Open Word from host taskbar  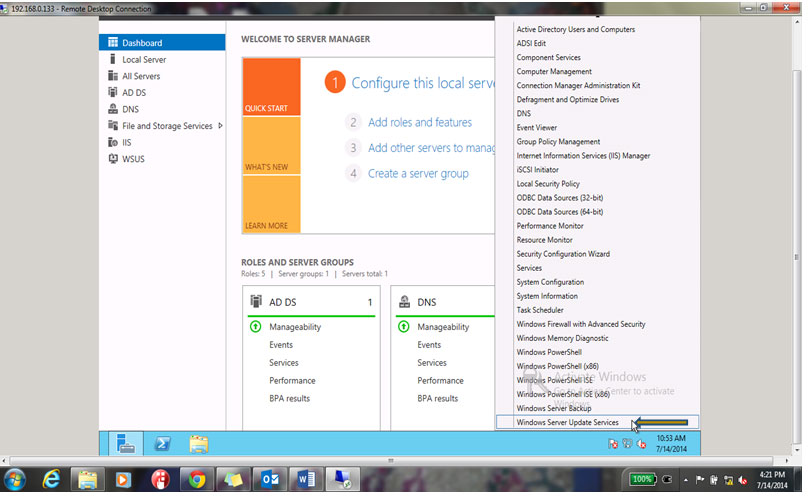307,480
